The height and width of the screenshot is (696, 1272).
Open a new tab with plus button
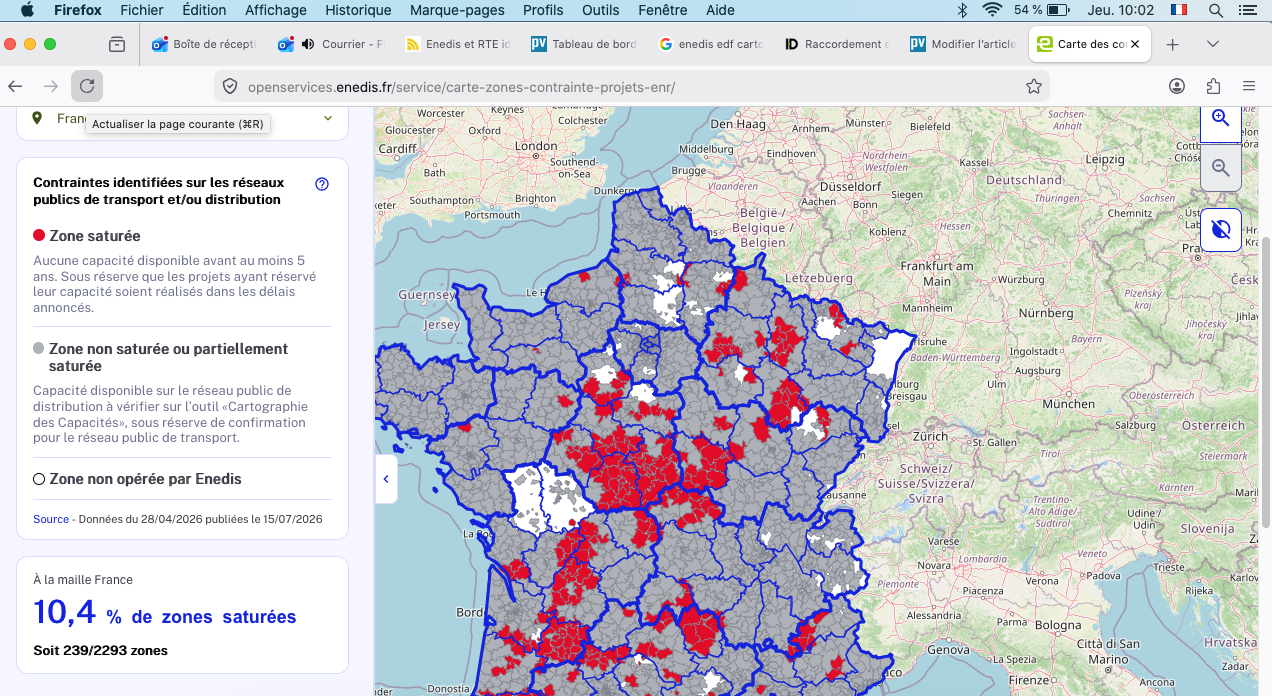(x=1173, y=44)
